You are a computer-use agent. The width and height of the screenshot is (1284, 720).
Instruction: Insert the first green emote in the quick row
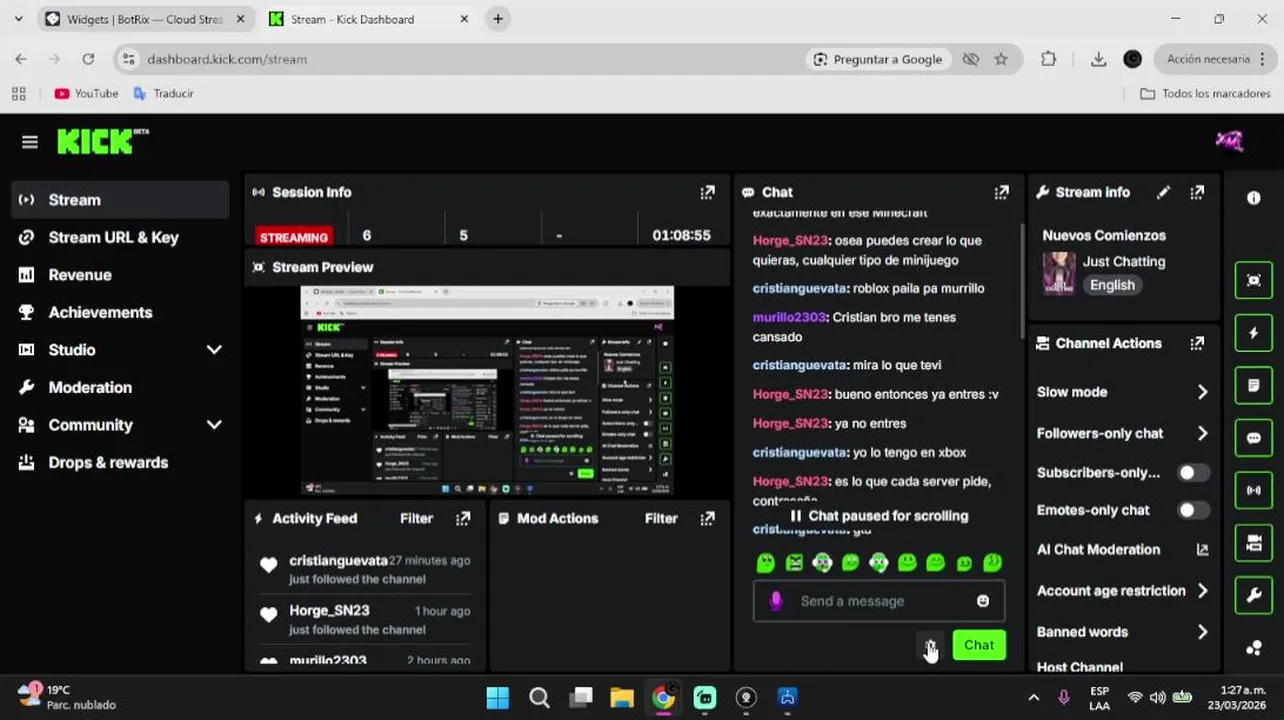click(x=766, y=563)
